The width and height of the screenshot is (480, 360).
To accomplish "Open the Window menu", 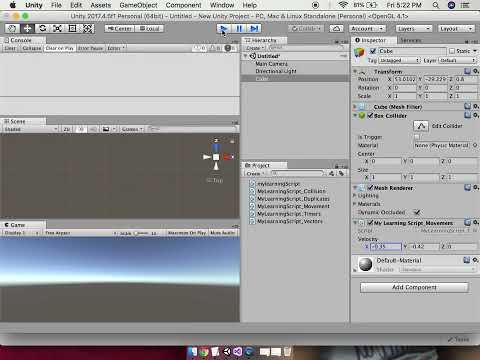I will (222, 5).
